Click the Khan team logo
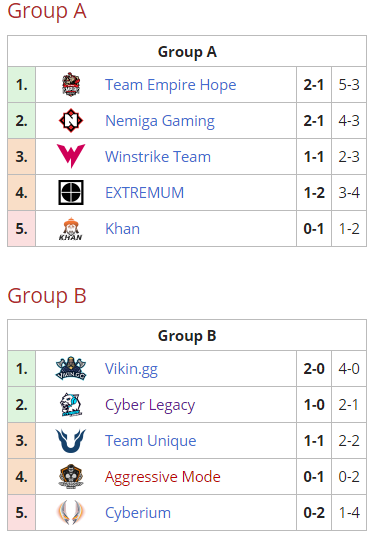Screen dimensions: 376x543 coord(71,229)
